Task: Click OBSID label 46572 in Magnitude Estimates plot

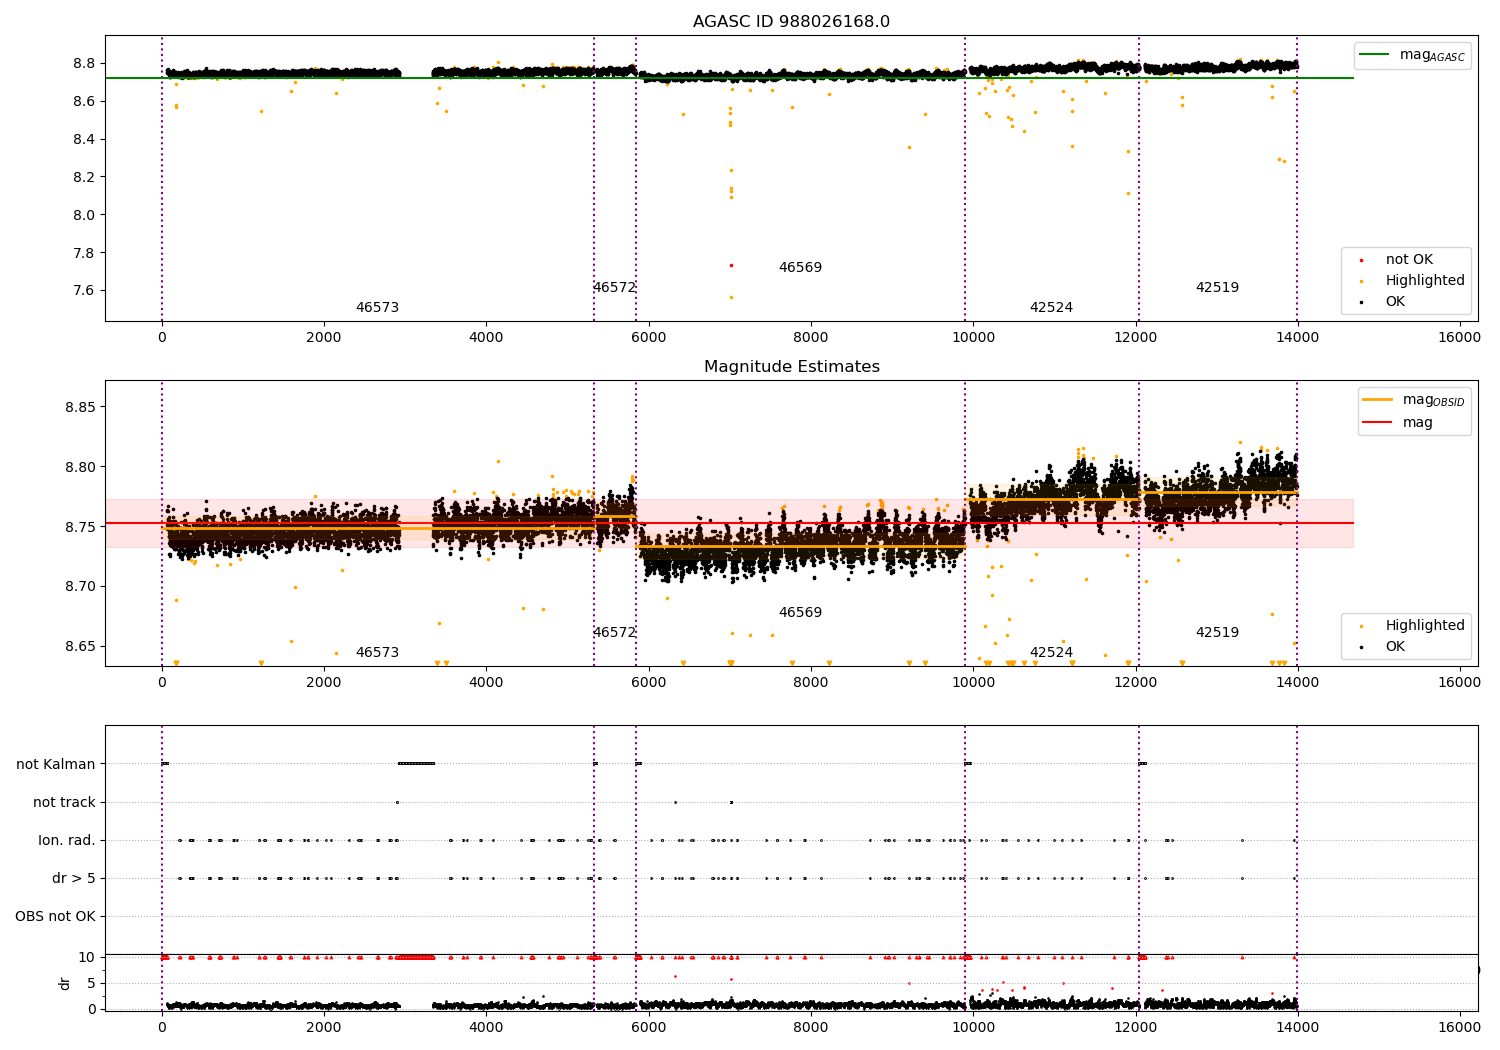Action: 614,633
